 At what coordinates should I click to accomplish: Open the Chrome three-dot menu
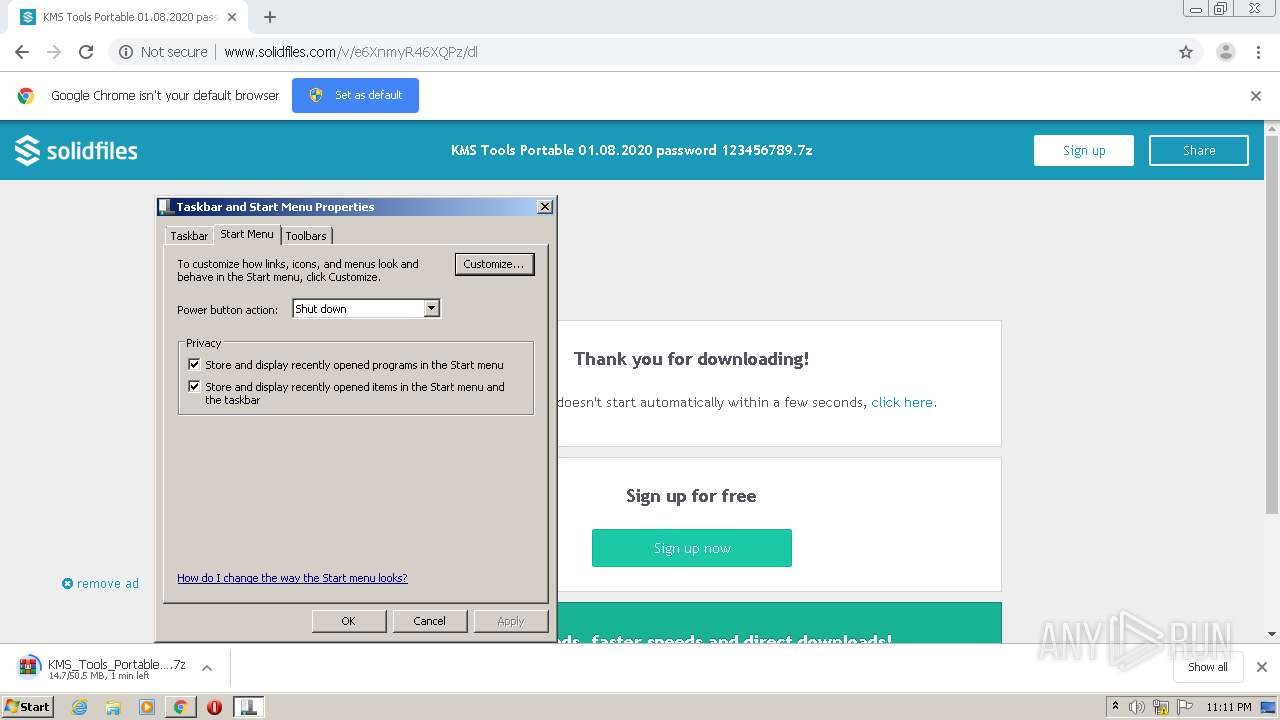pos(1258,52)
